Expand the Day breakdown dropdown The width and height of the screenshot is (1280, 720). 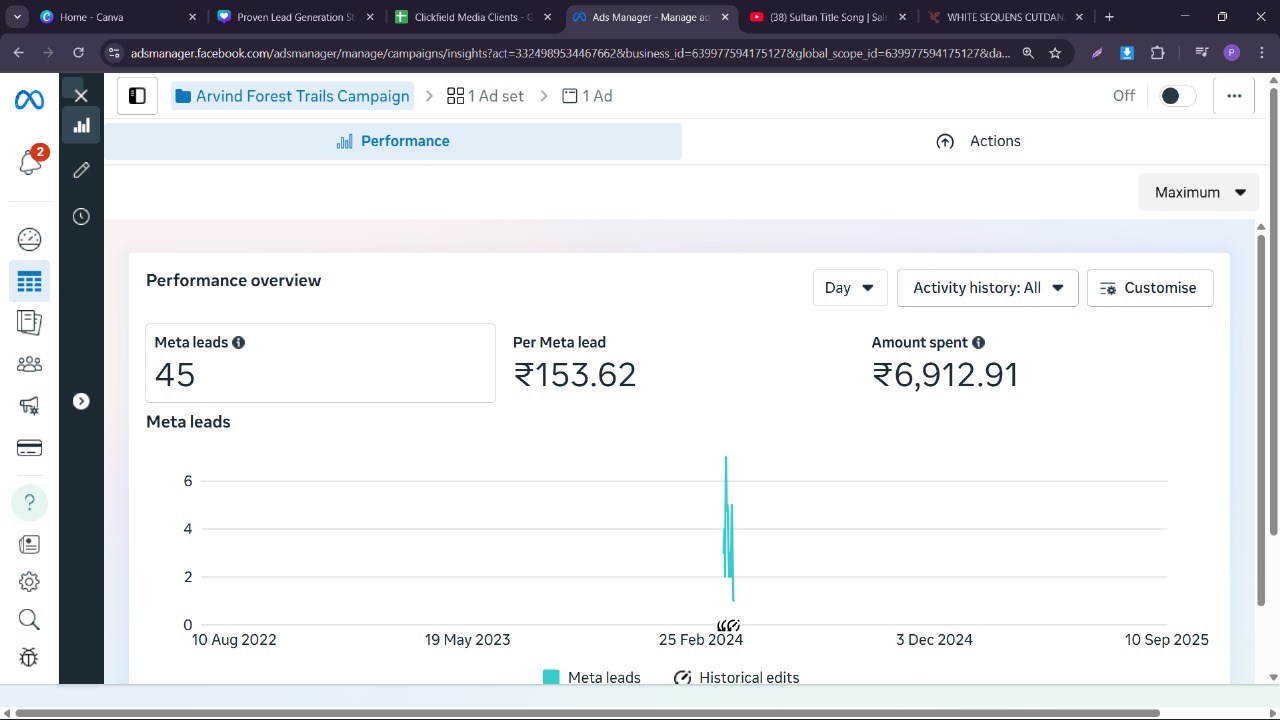click(849, 288)
